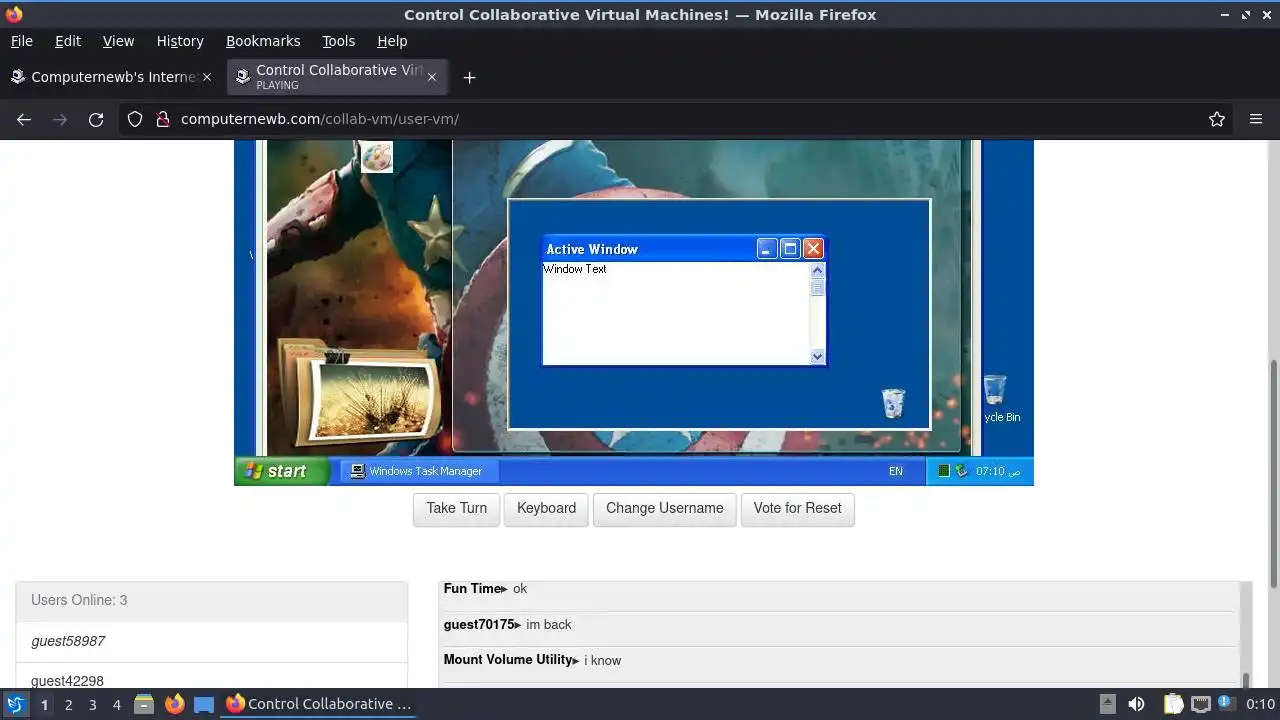Switch to workspace 4
The image size is (1280, 720).
pos(116,705)
